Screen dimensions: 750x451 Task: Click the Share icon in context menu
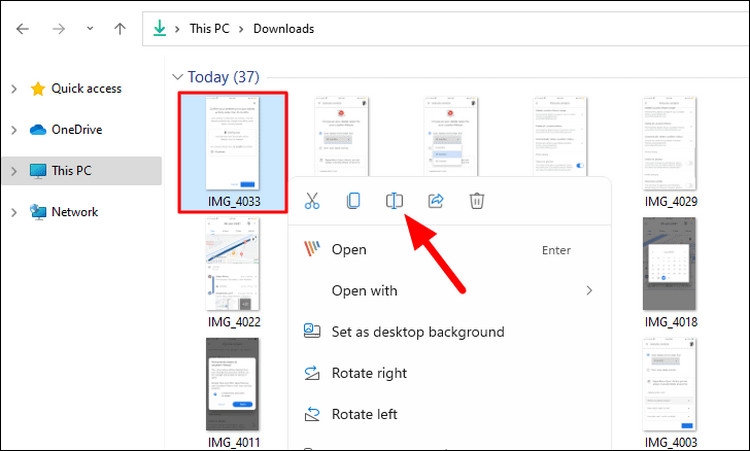(436, 201)
